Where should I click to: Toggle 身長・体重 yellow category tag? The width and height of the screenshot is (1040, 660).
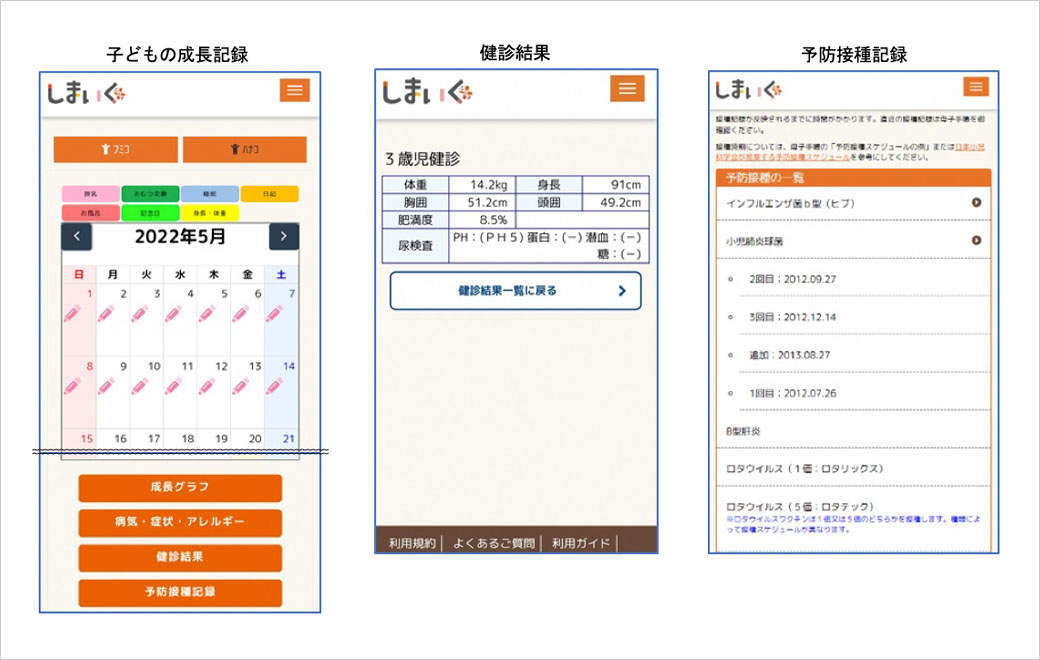coord(210,213)
